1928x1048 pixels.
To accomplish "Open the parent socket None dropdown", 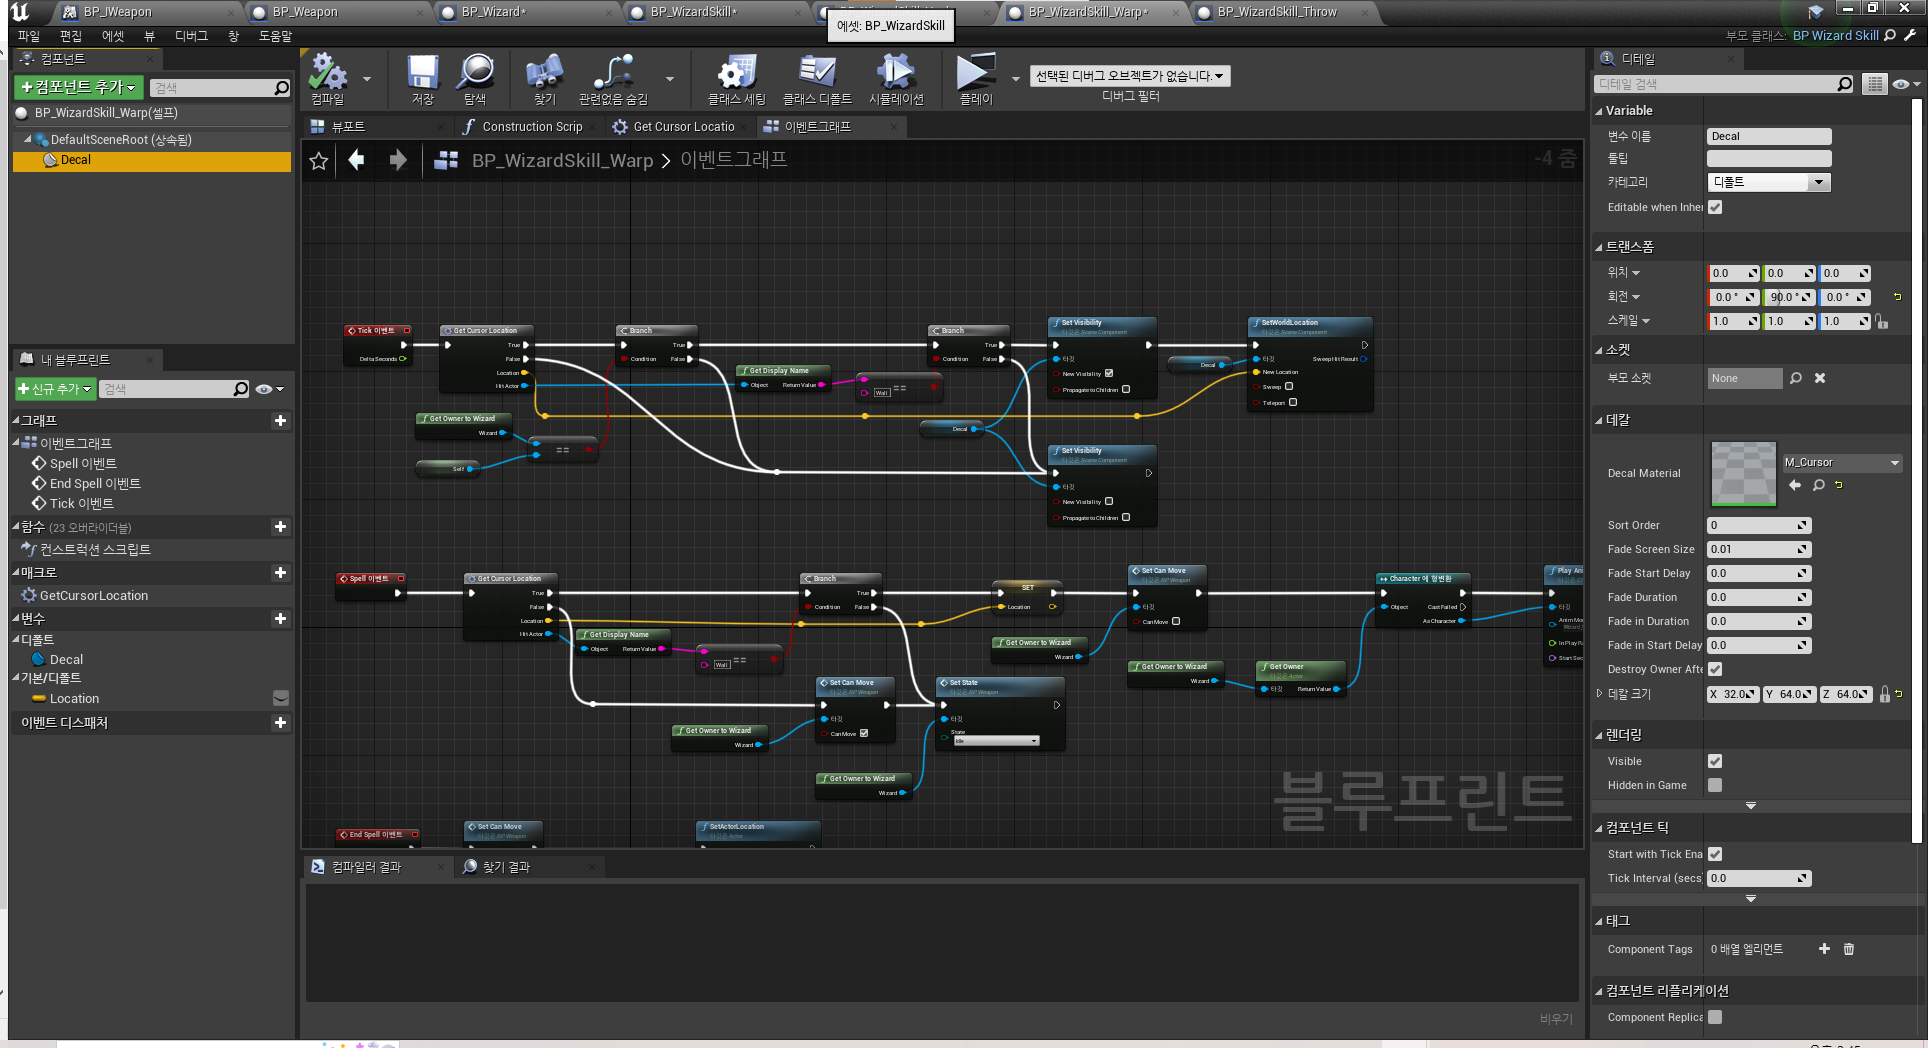I will [1744, 378].
